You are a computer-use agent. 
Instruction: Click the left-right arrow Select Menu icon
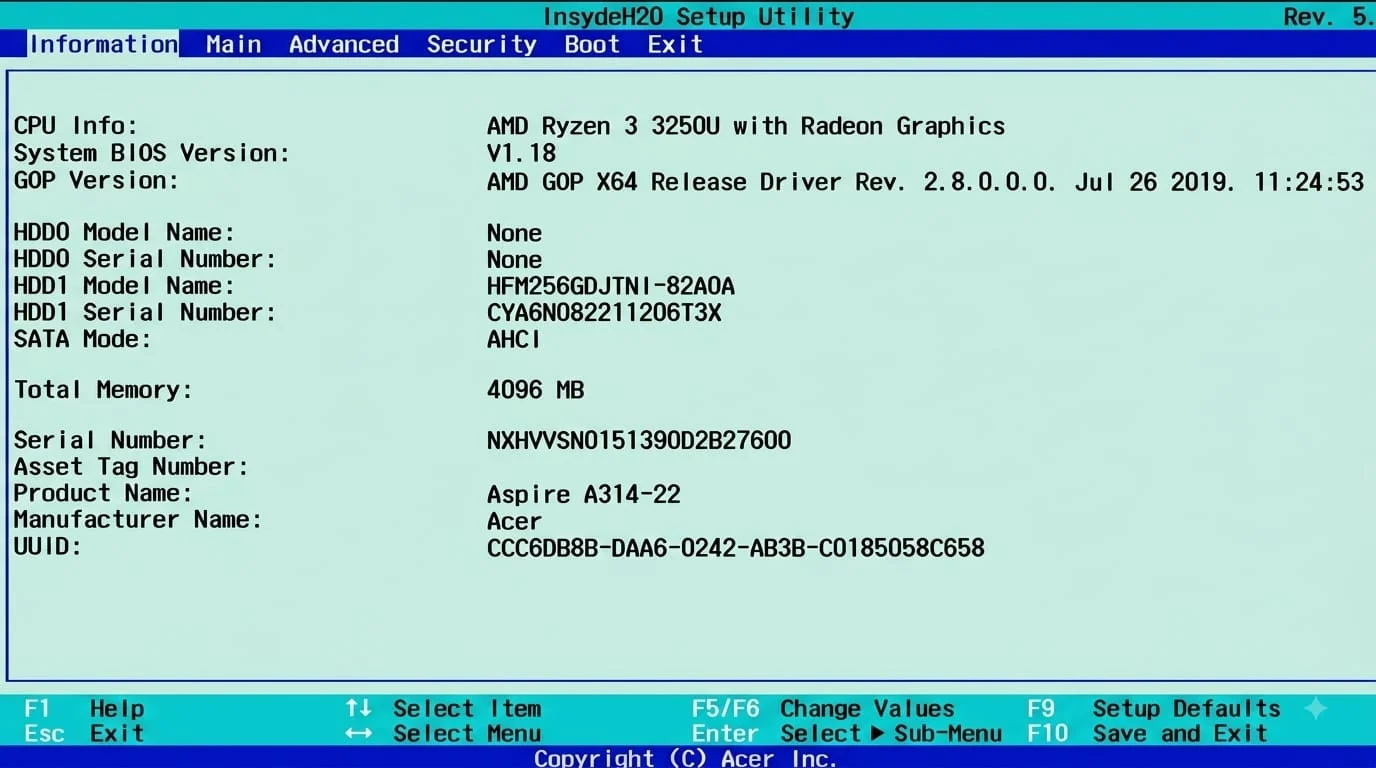(358, 733)
